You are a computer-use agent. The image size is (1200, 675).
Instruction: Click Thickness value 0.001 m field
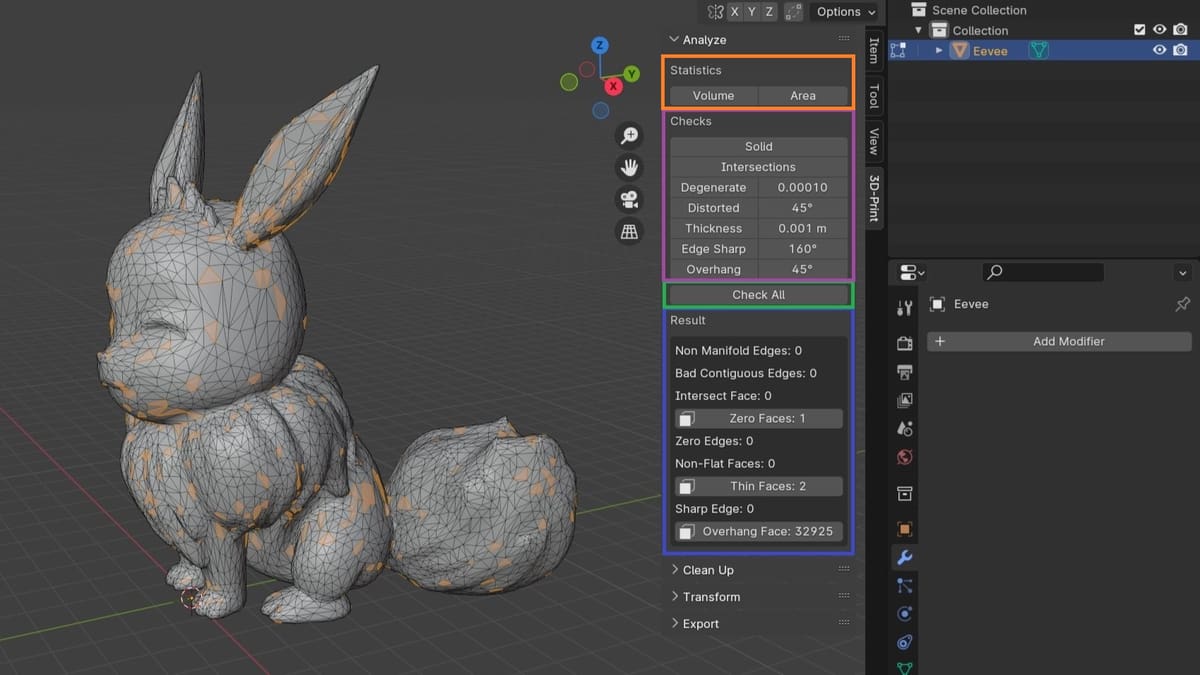[x=803, y=228]
